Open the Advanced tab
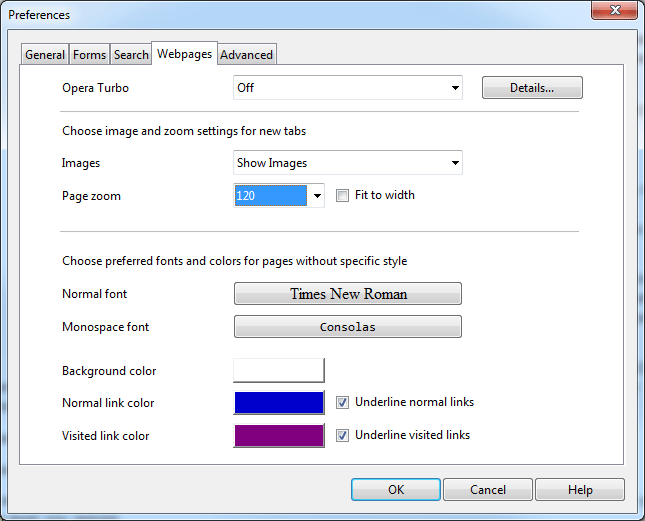 tap(246, 54)
